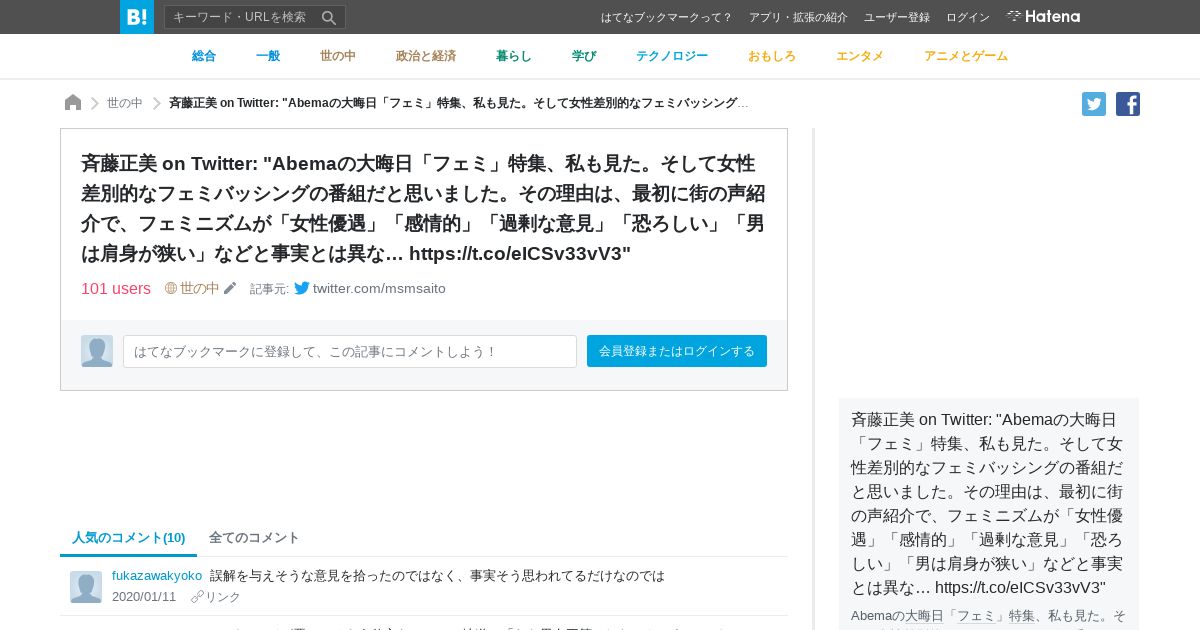Select 一般 category tab
The width and height of the screenshot is (1200, 630).
click(x=268, y=56)
